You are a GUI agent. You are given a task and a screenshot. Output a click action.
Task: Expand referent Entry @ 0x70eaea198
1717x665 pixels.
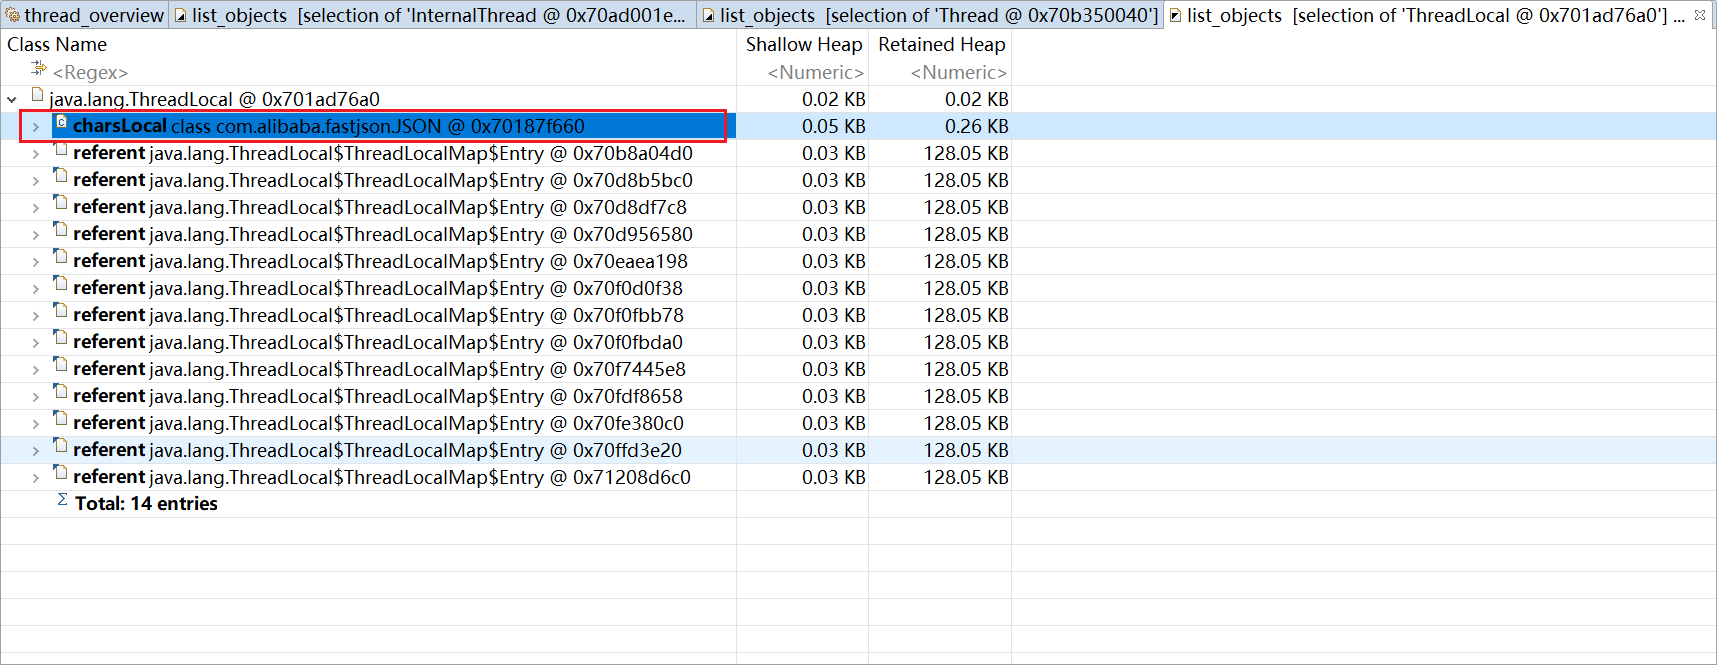[36, 262]
